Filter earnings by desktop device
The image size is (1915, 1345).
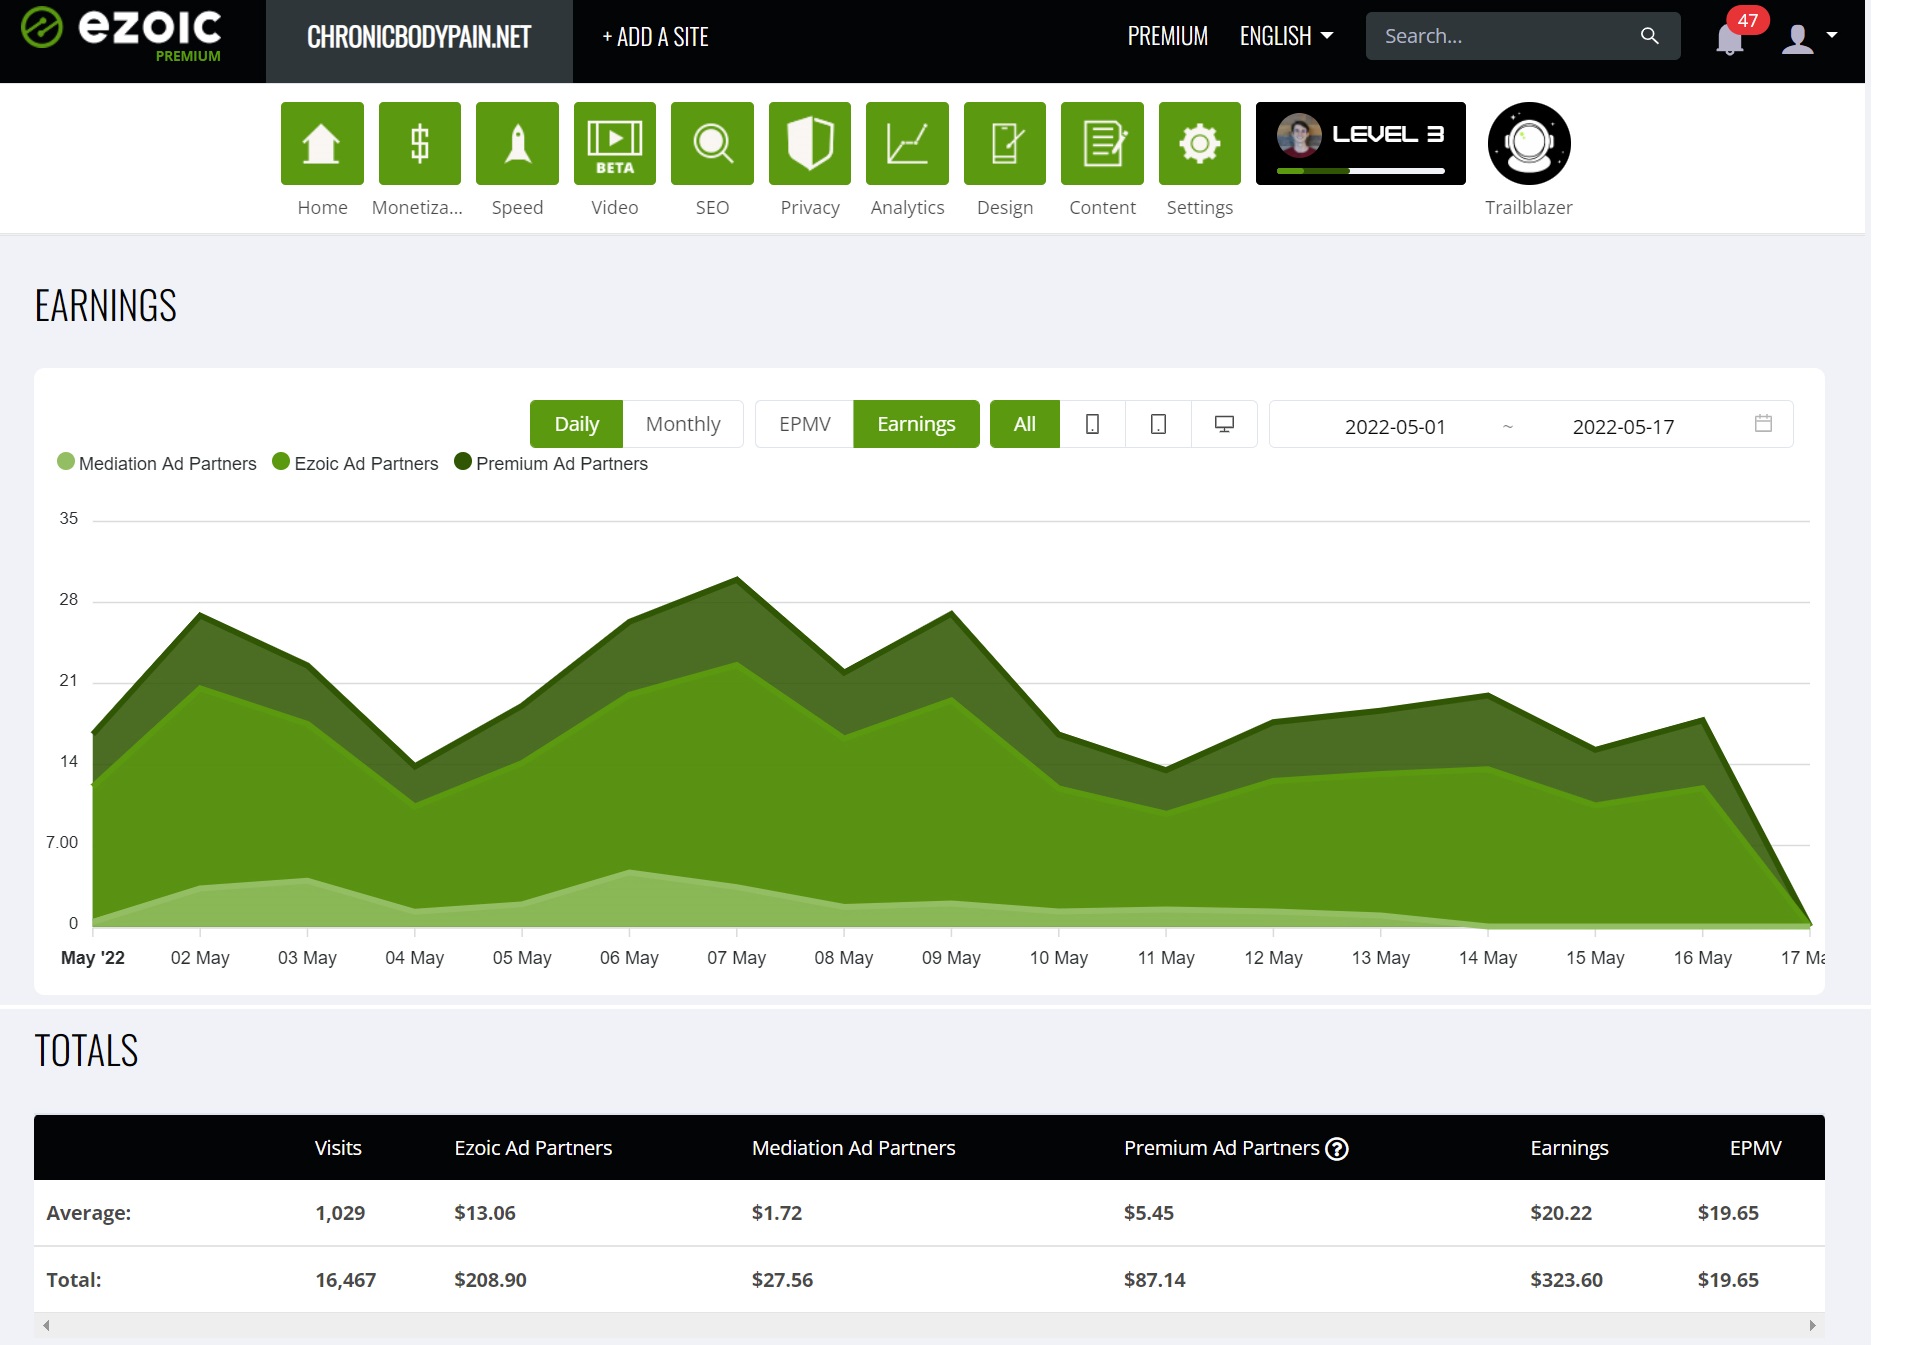[x=1224, y=424]
